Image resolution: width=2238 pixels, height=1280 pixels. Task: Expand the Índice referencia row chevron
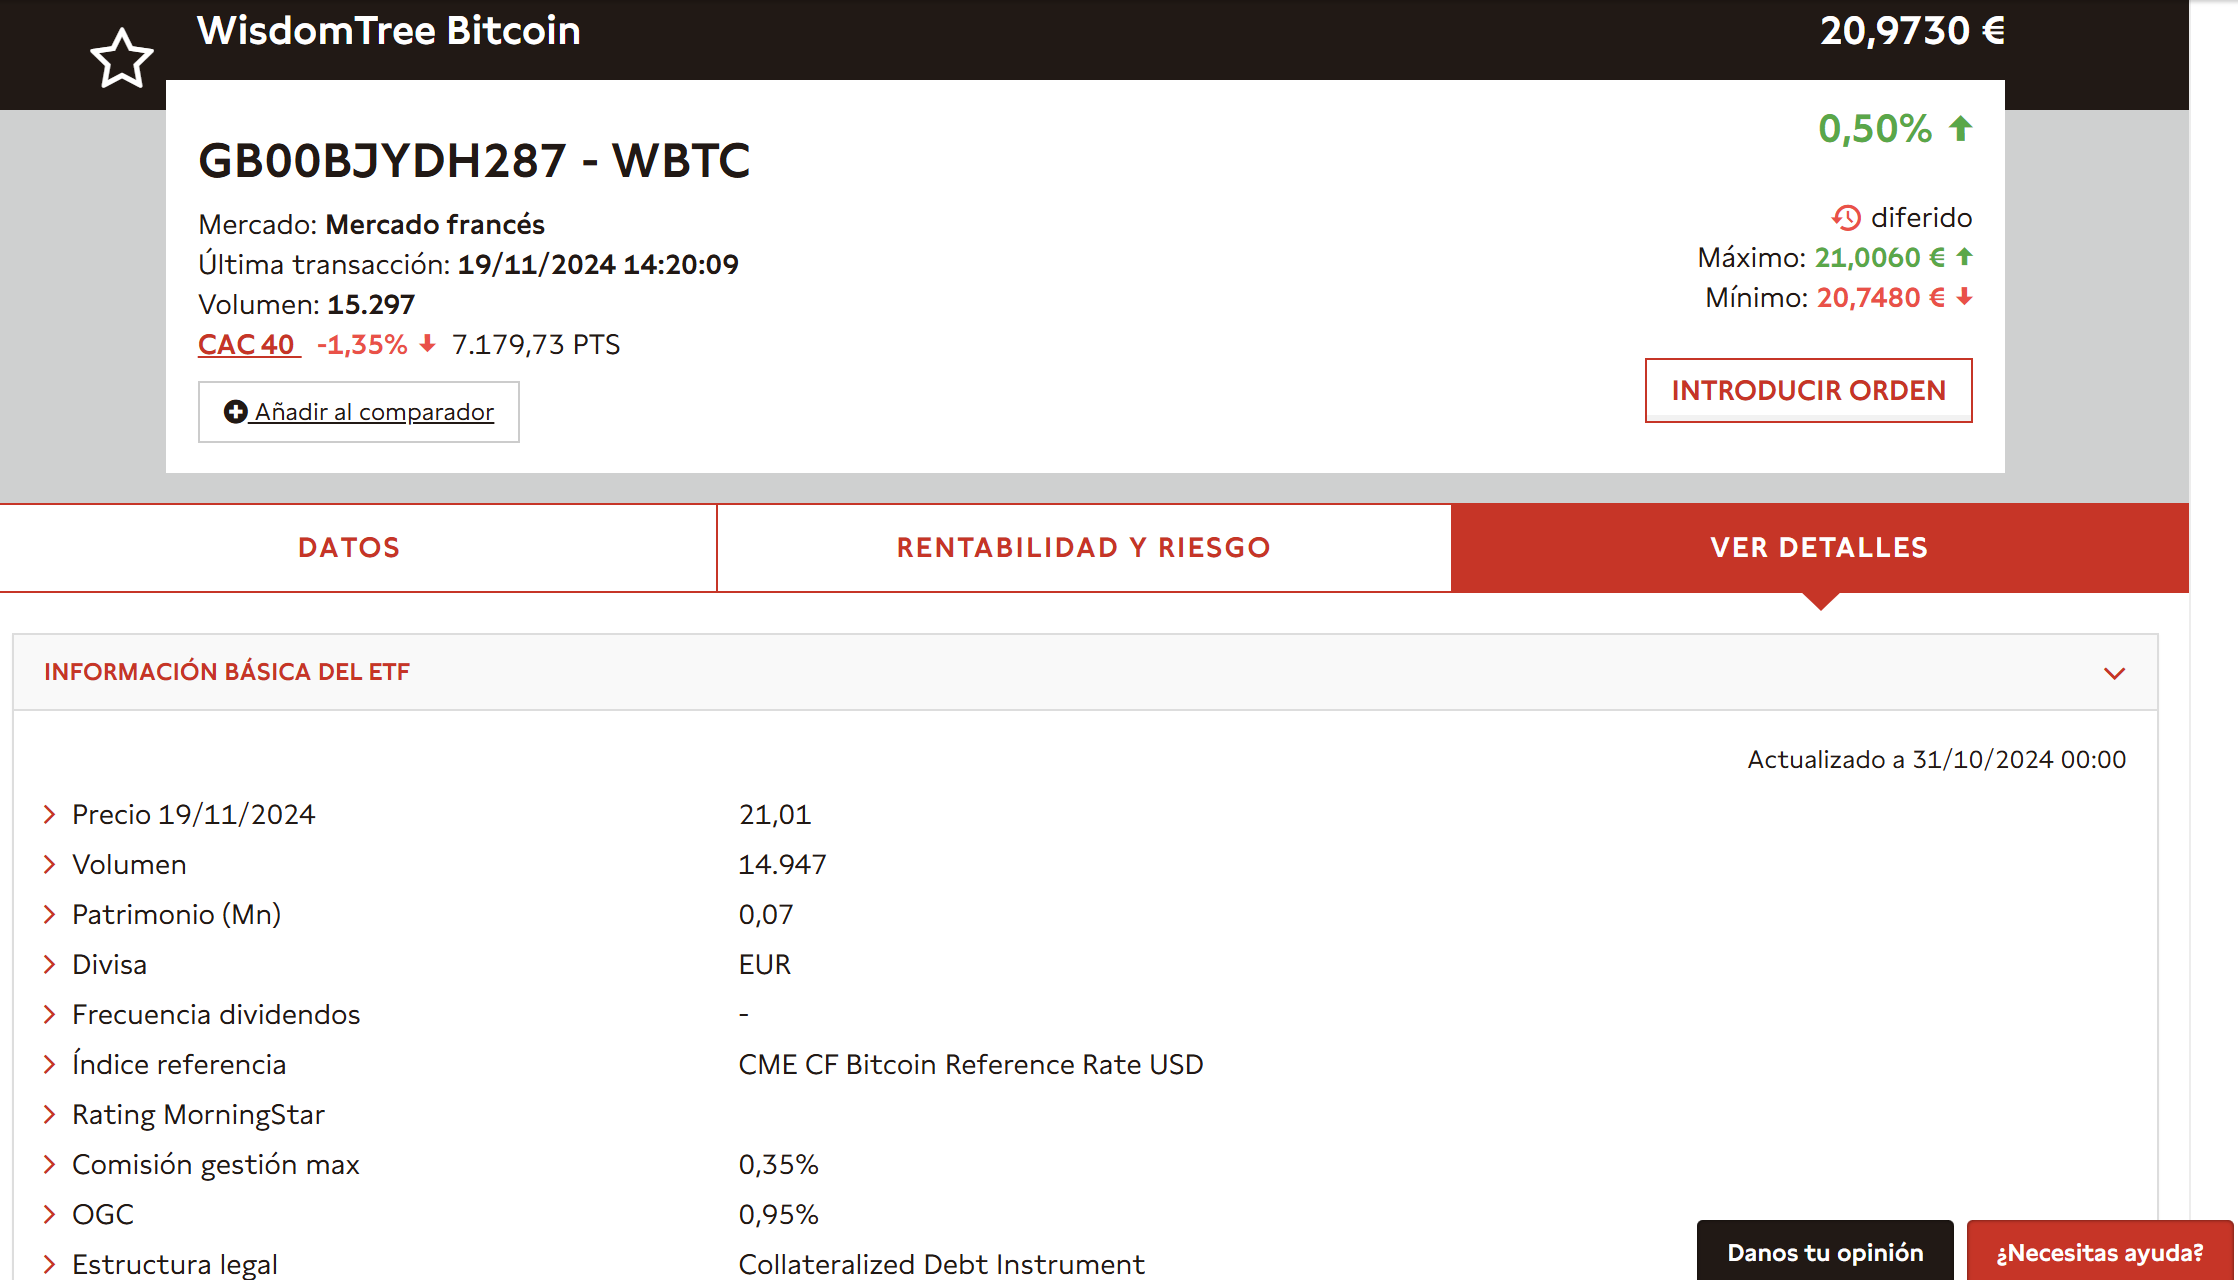click(49, 1064)
